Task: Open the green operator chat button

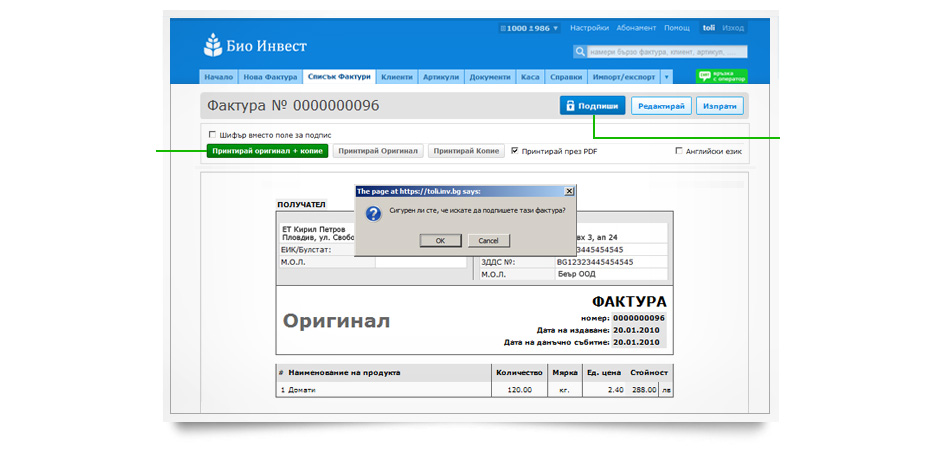Action: 722,76
